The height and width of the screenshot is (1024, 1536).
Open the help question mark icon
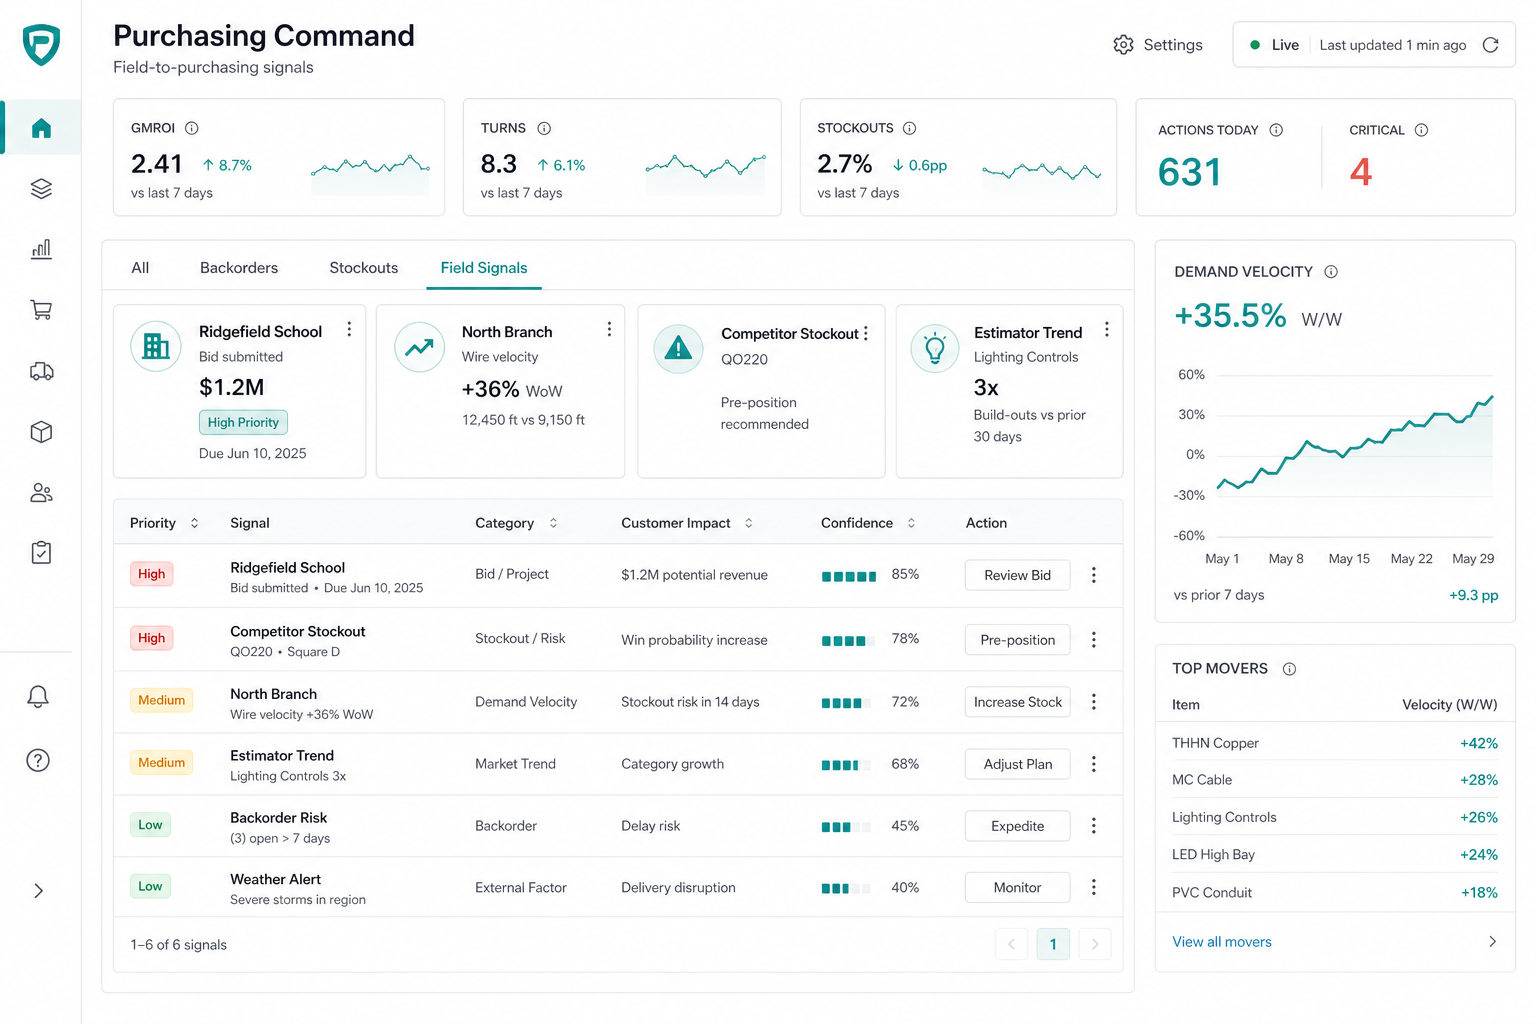[x=38, y=760]
